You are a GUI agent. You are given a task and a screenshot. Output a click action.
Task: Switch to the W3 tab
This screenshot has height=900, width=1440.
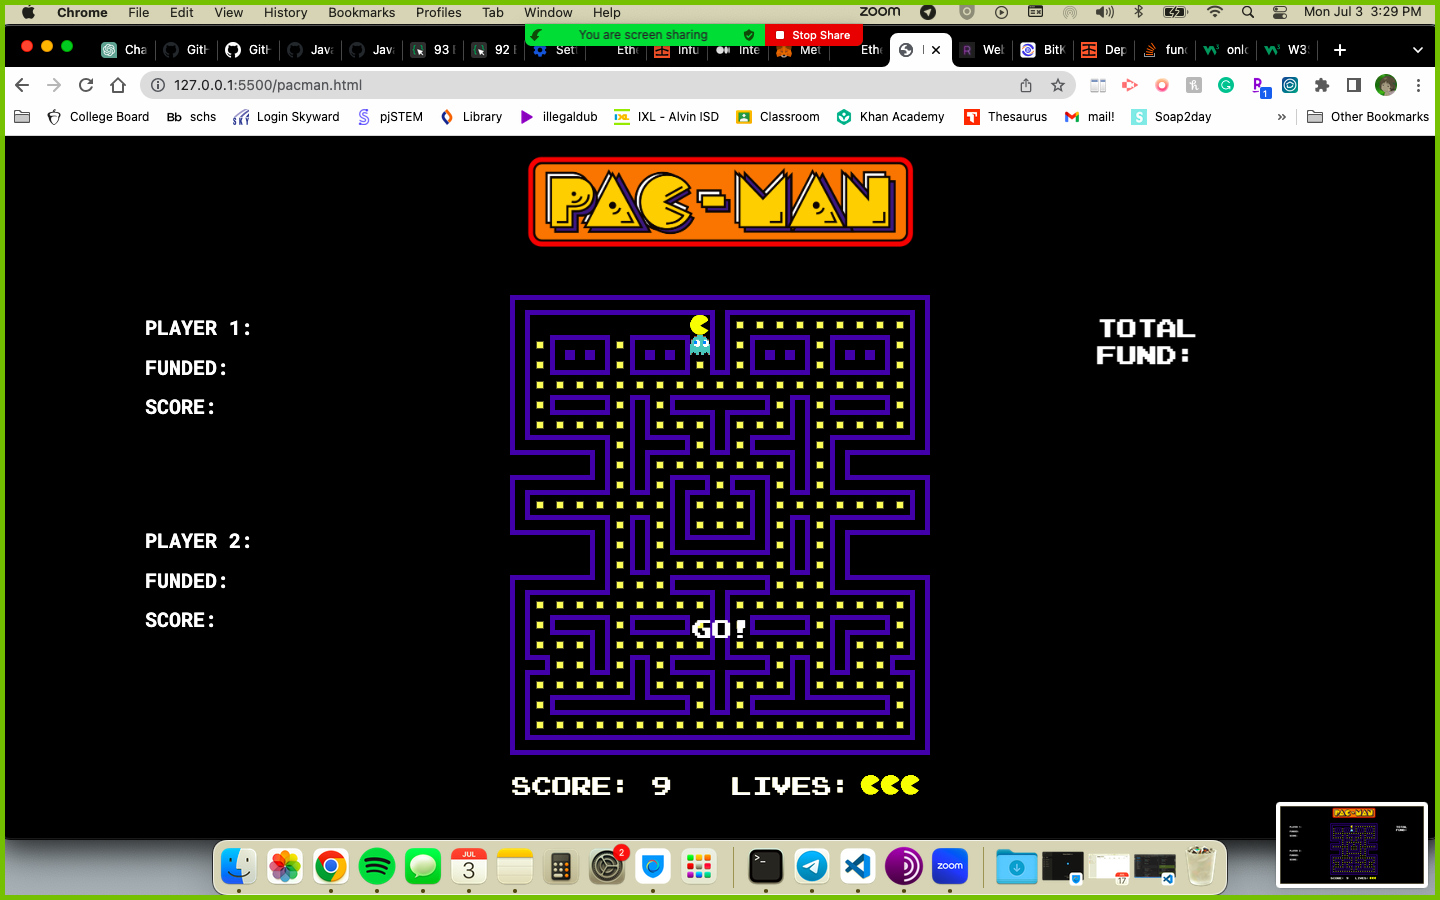tap(1287, 50)
